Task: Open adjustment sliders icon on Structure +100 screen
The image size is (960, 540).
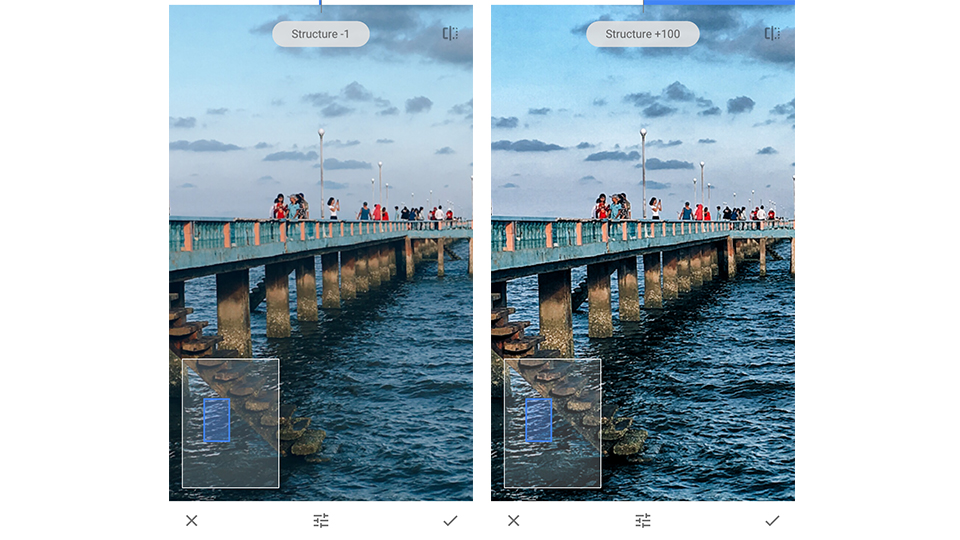Action: [x=643, y=520]
